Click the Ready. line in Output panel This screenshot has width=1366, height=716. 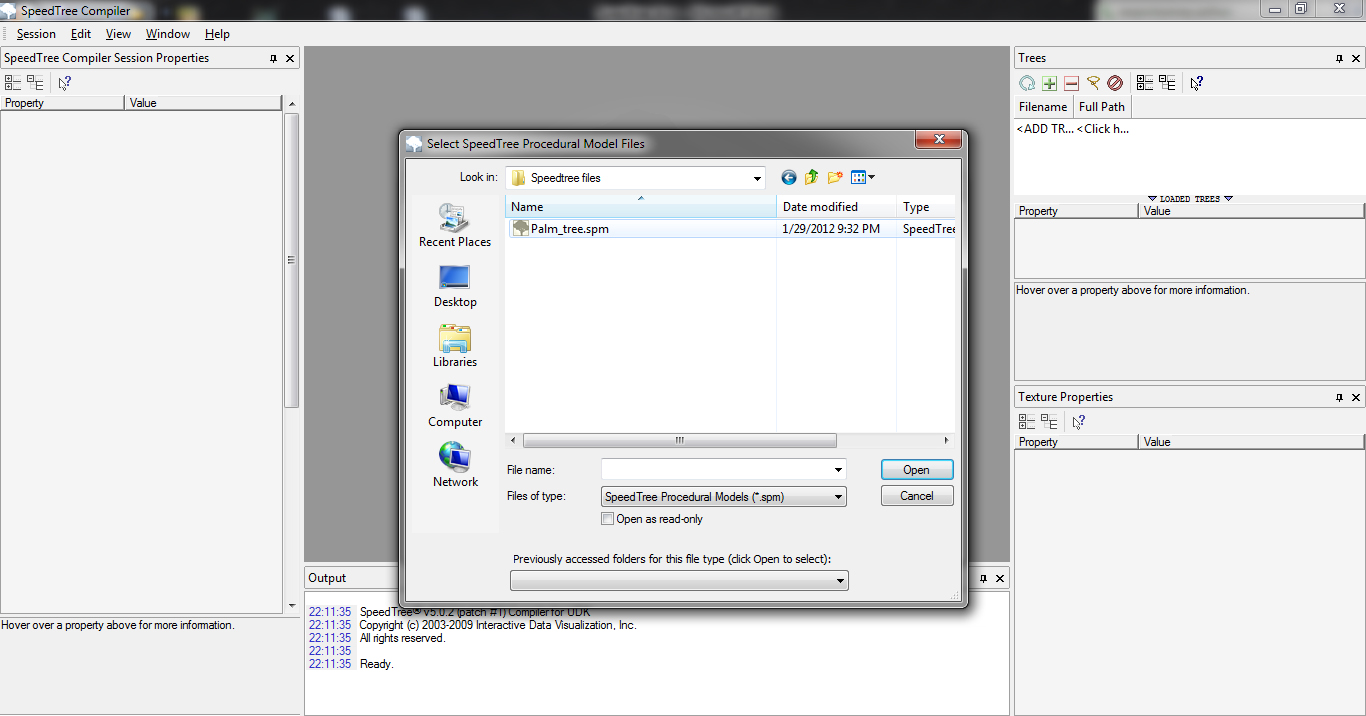pyautogui.click(x=377, y=664)
